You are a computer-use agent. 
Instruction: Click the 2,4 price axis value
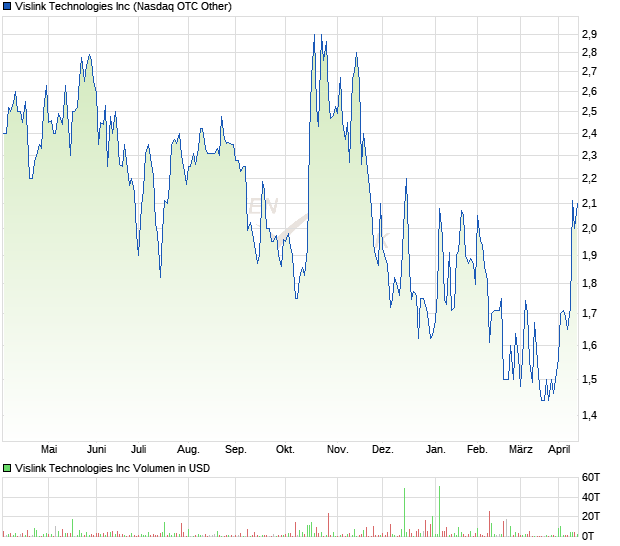coord(589,133)
